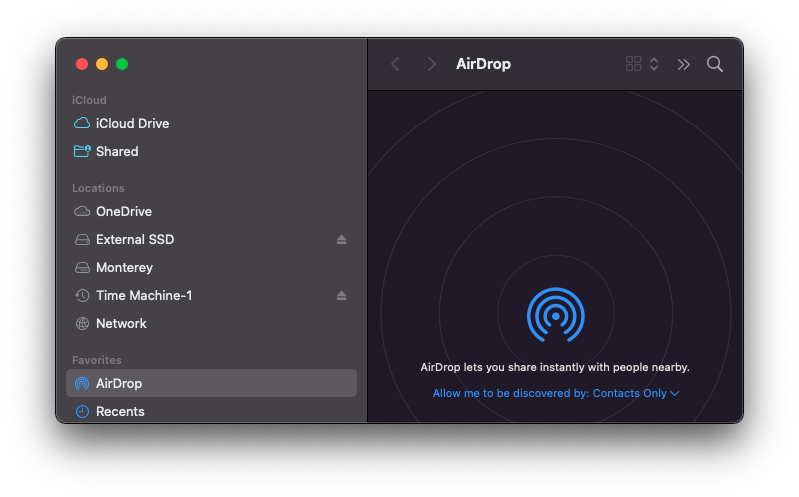This screenshot has height=497, width=799.
Task: Click 'AirDrop lets you share instantly' text
Action: (x=555, y=367)
